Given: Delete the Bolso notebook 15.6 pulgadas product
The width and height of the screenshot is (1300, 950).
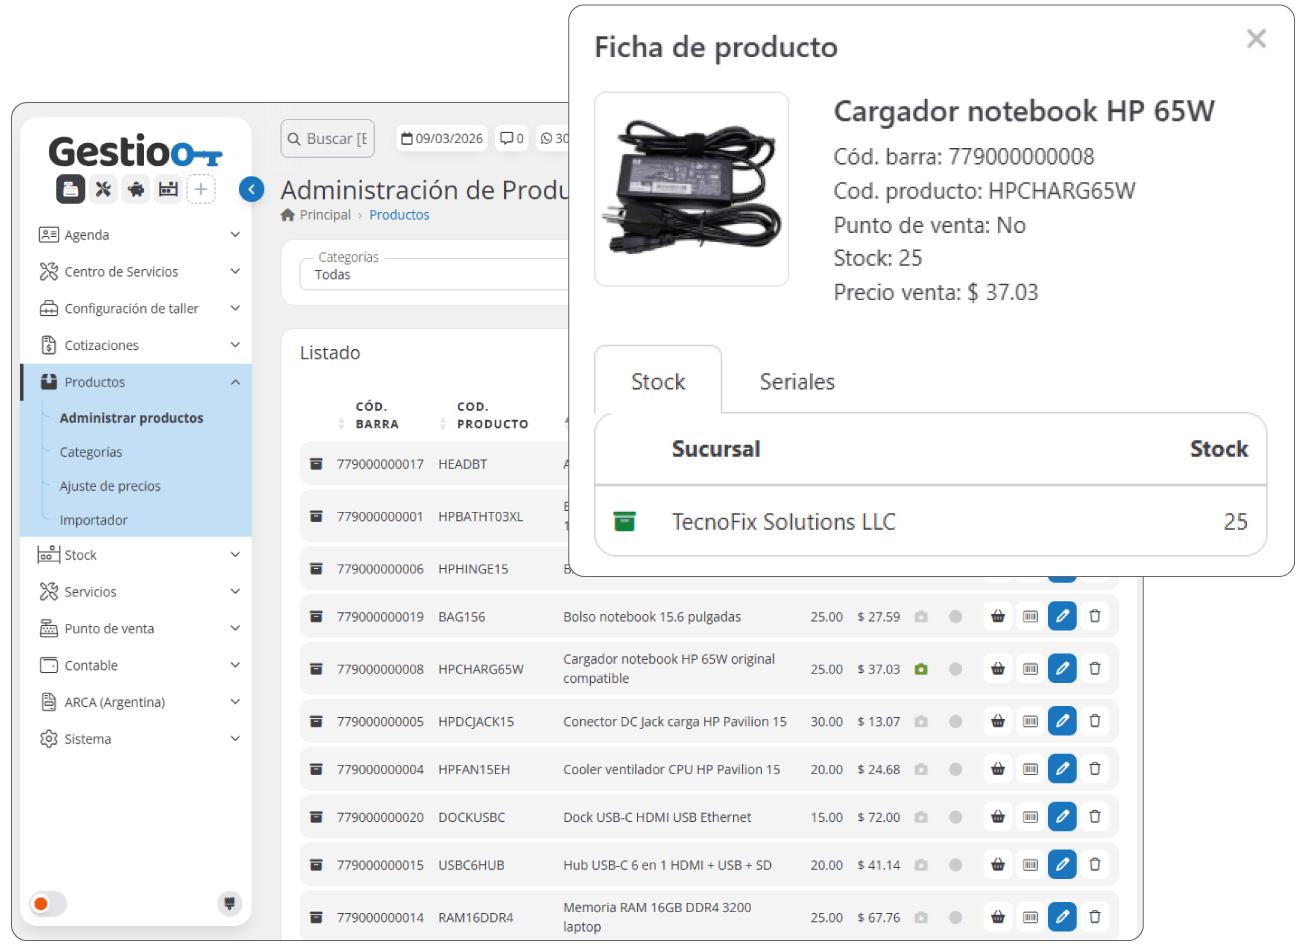Looking at the screenshot, I should pos(1095,617).
